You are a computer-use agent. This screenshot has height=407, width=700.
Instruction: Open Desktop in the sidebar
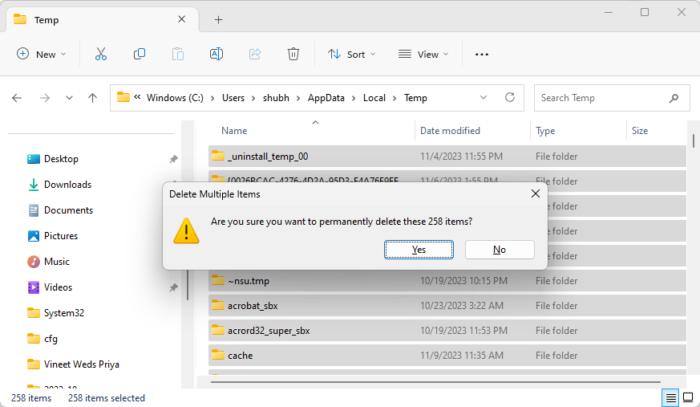[61, 159]
